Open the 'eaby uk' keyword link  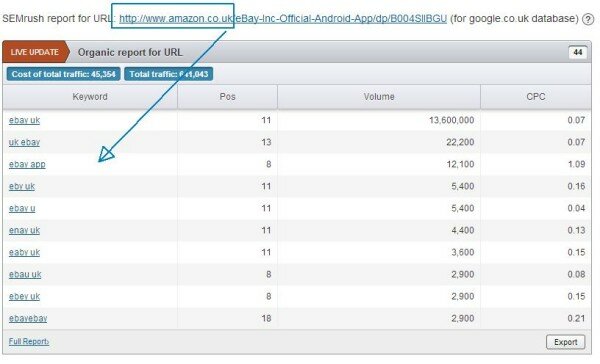coord(24,252)
